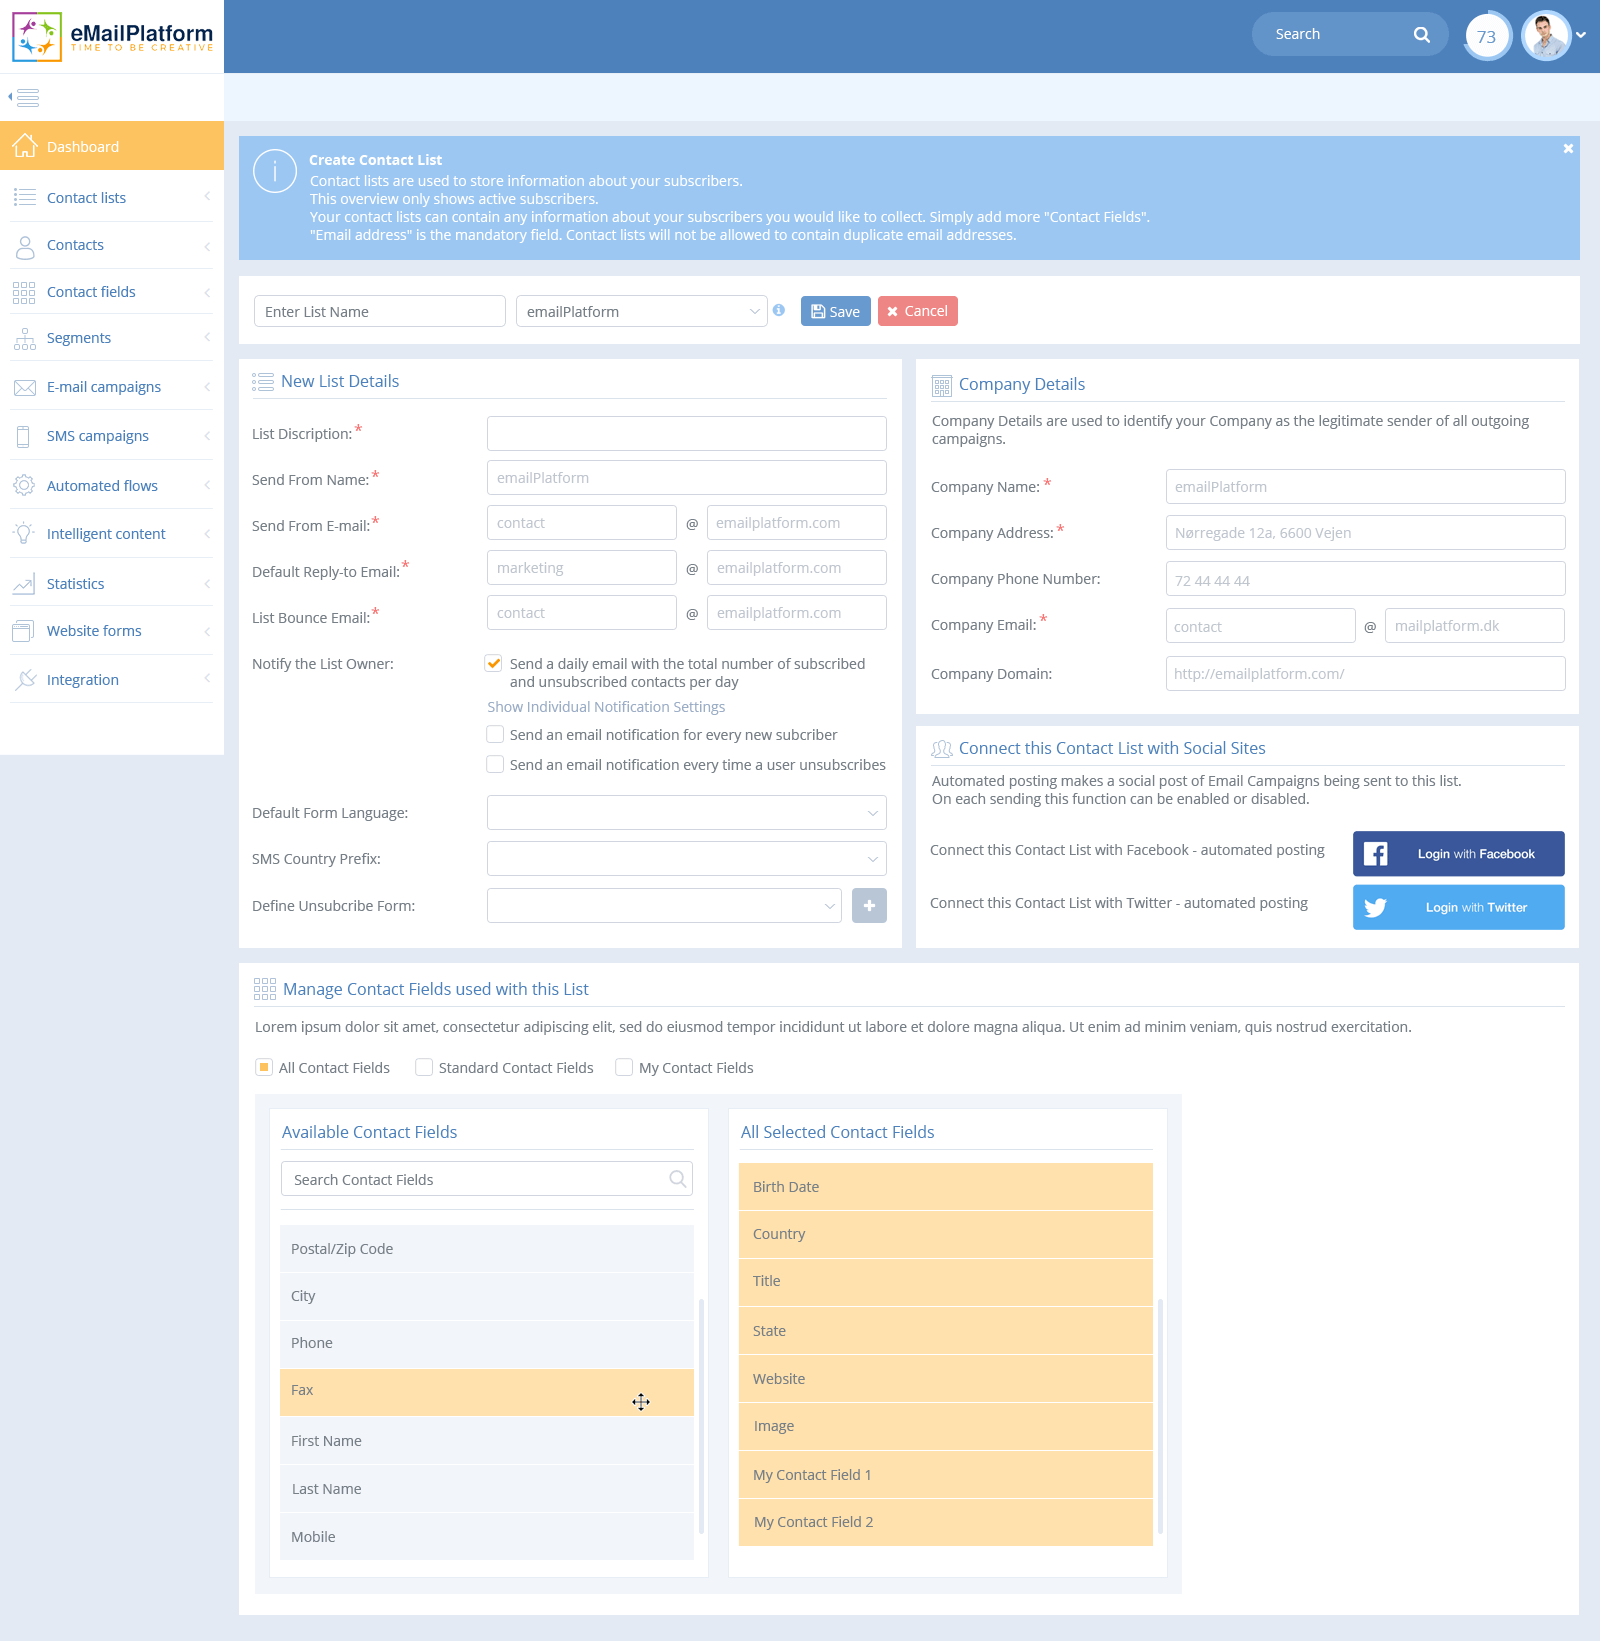Click the info circle in the blue banner
Screen dimensions: 1600x1641
[275, 171]
